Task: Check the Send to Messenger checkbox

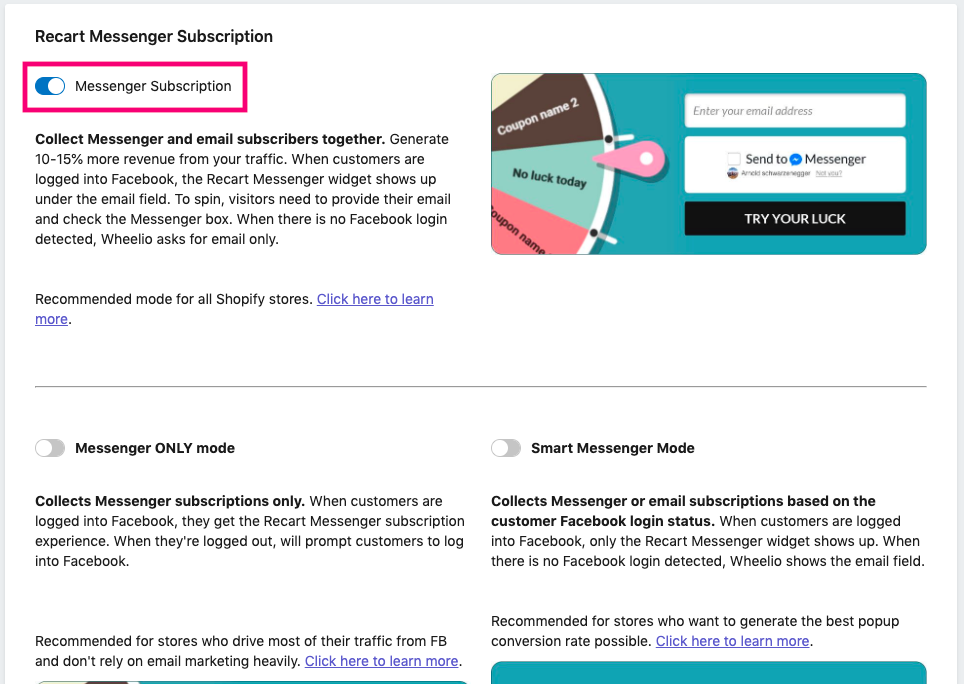Action: [734, 159]
